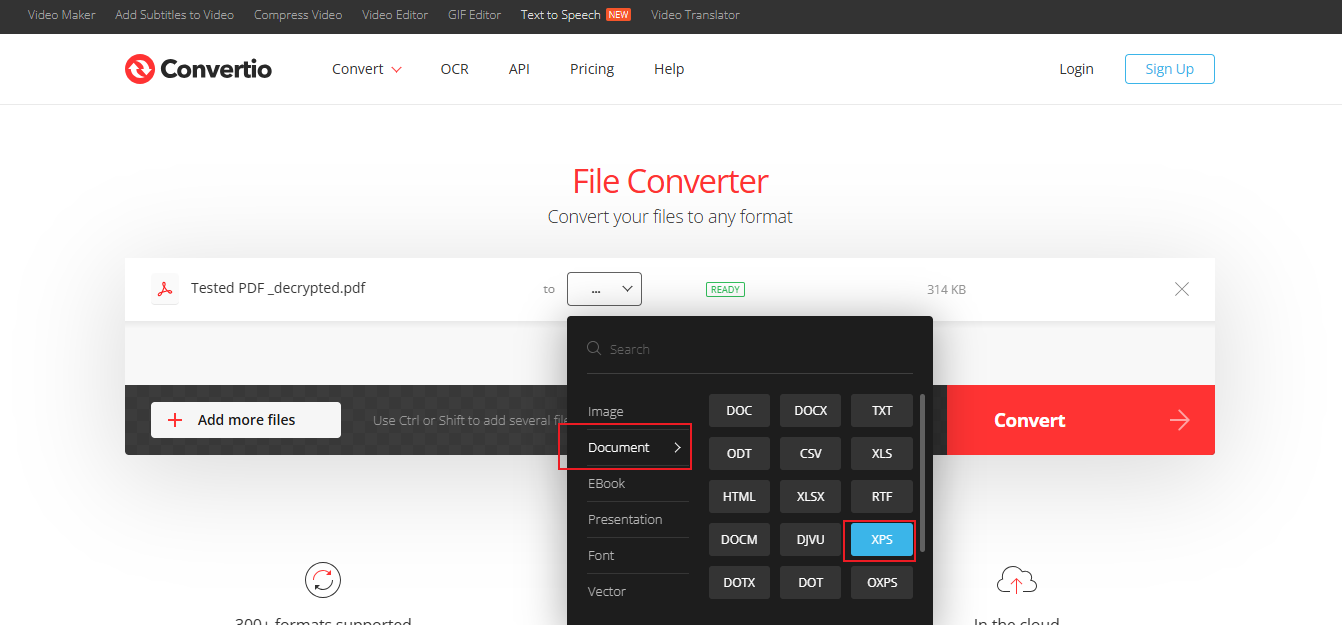Open the output format dropdown
This screenshot has width=1342, height=625.
(604, 289)
